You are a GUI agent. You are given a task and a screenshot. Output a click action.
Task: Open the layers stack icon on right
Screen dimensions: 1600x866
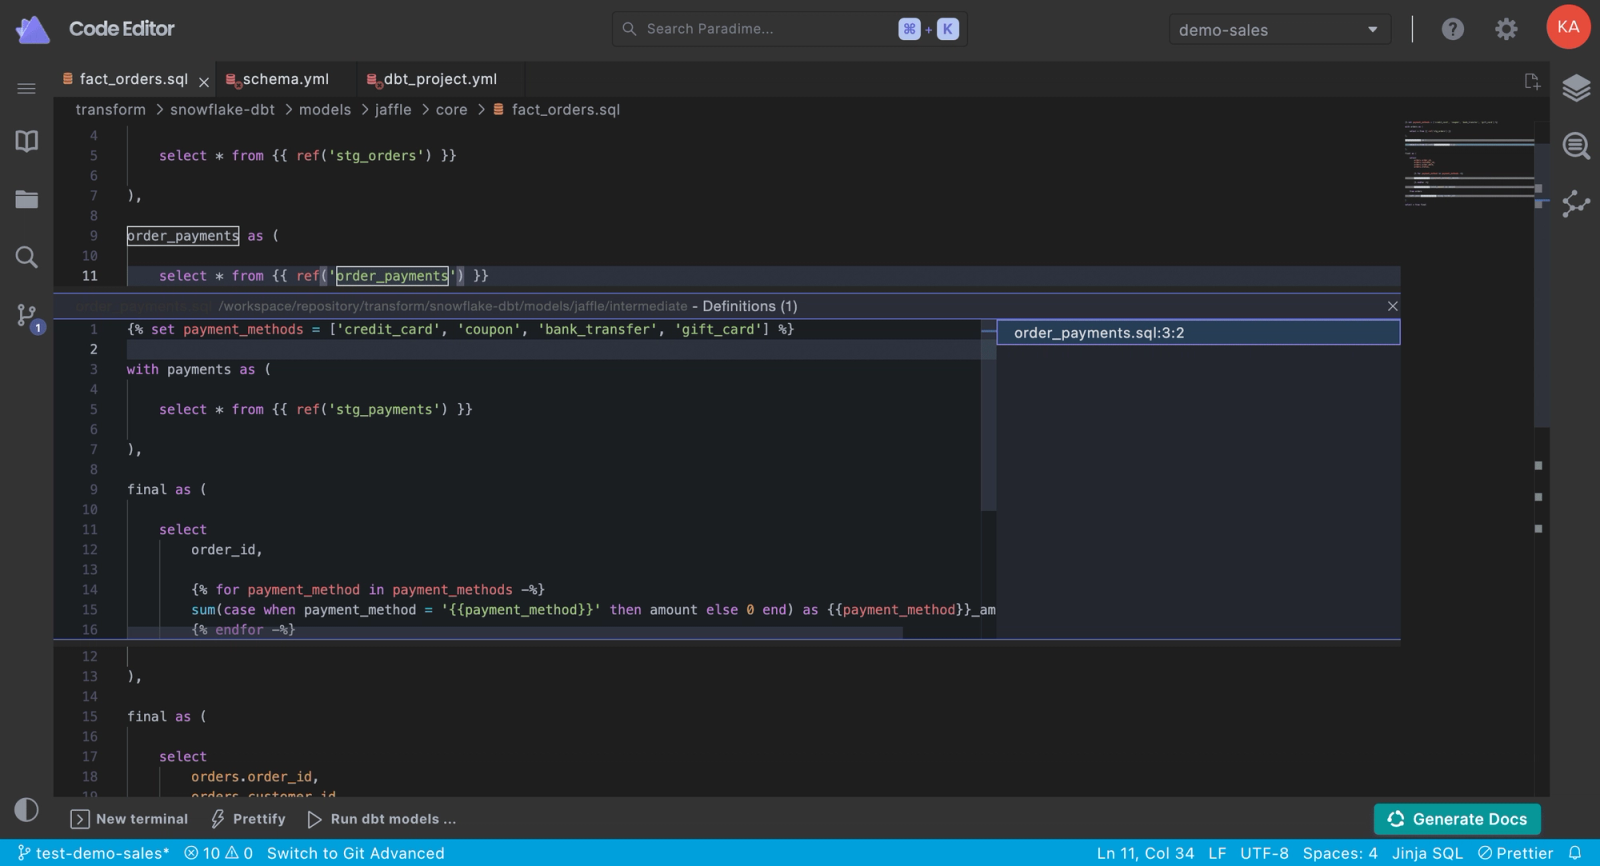point(1576,88)
